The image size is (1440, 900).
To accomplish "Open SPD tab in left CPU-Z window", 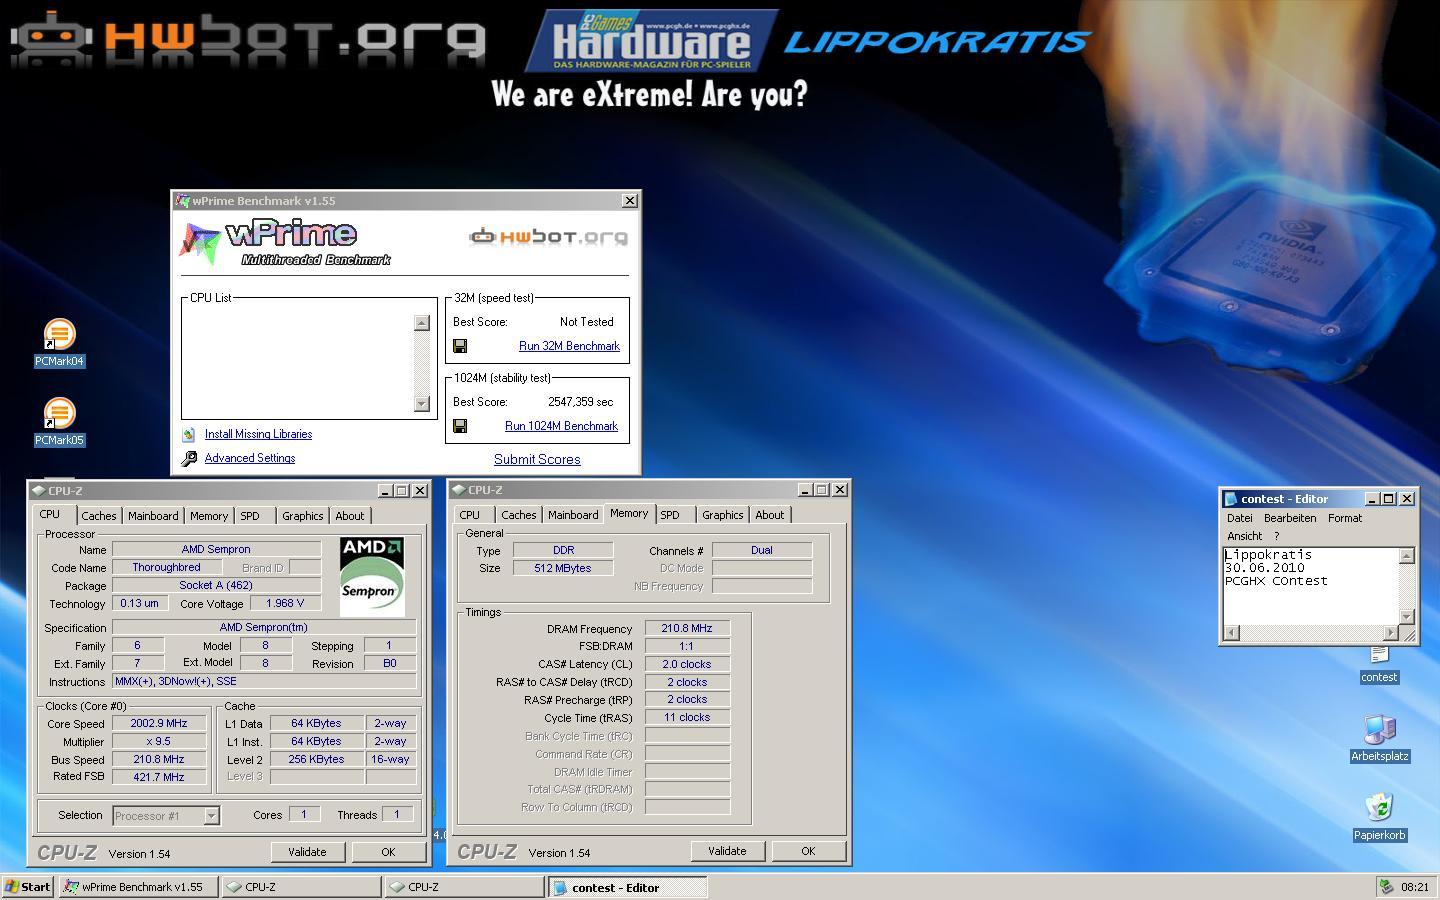I will 250,516.
